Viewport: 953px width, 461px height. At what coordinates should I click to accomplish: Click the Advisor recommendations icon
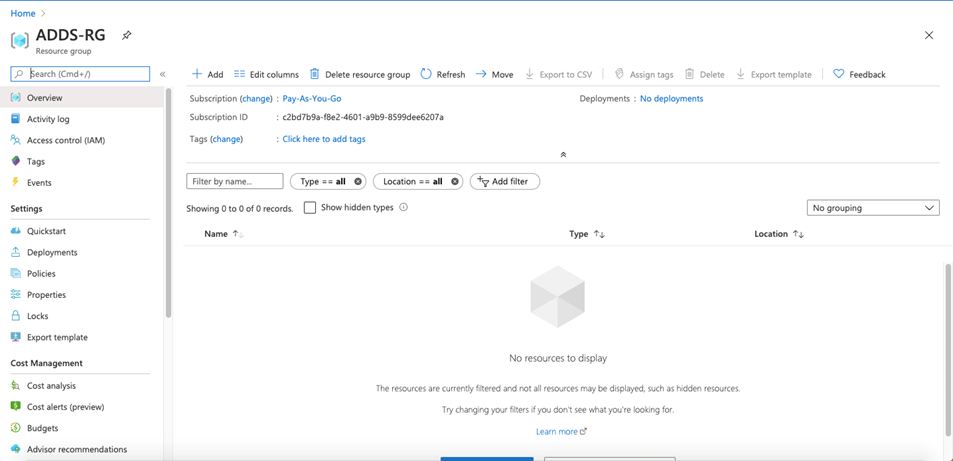click(16, 449)
